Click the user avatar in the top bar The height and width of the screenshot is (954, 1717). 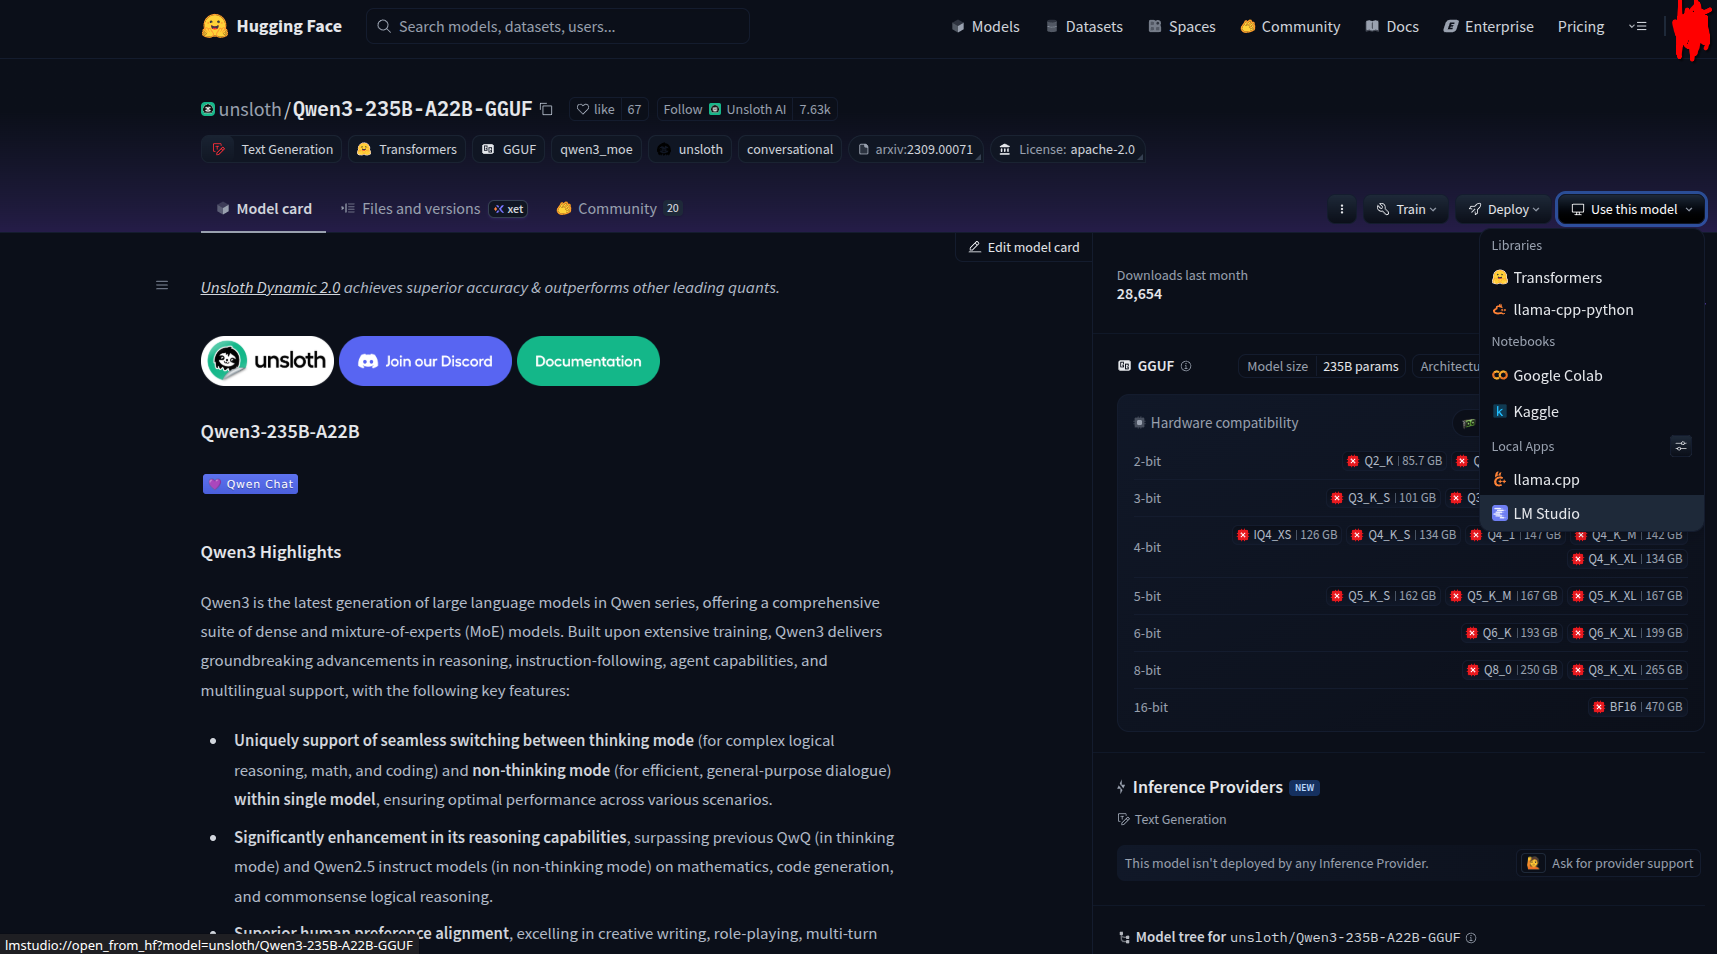click(1691, 28)
